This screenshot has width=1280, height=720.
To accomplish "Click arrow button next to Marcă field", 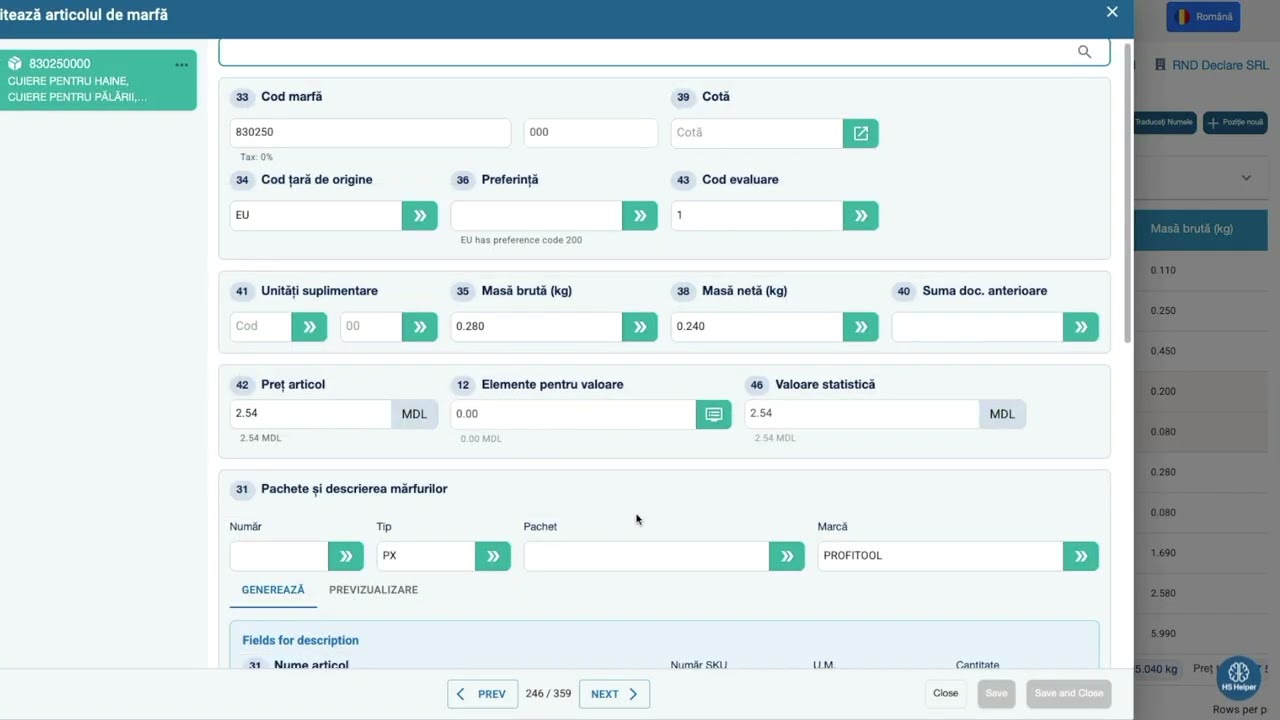I will point(1080,556).
